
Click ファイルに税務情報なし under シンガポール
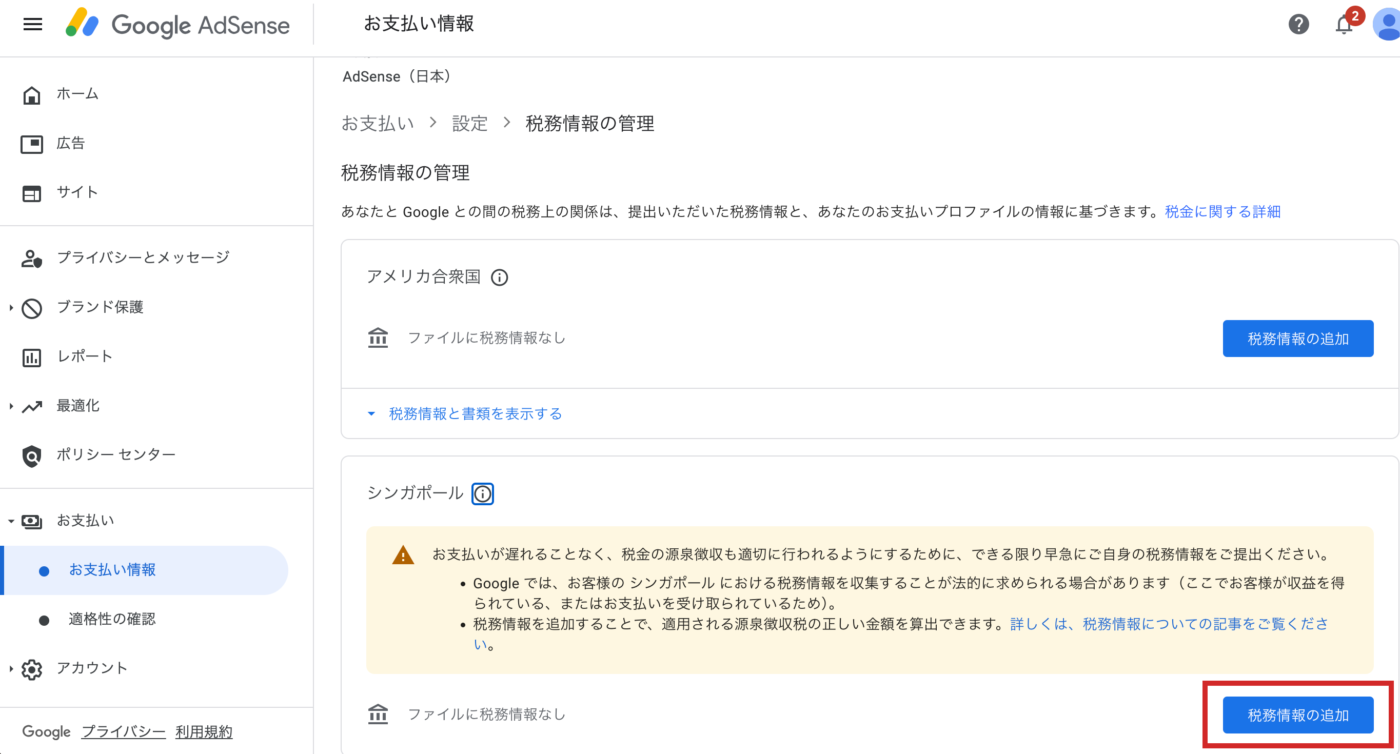(486, 714)
